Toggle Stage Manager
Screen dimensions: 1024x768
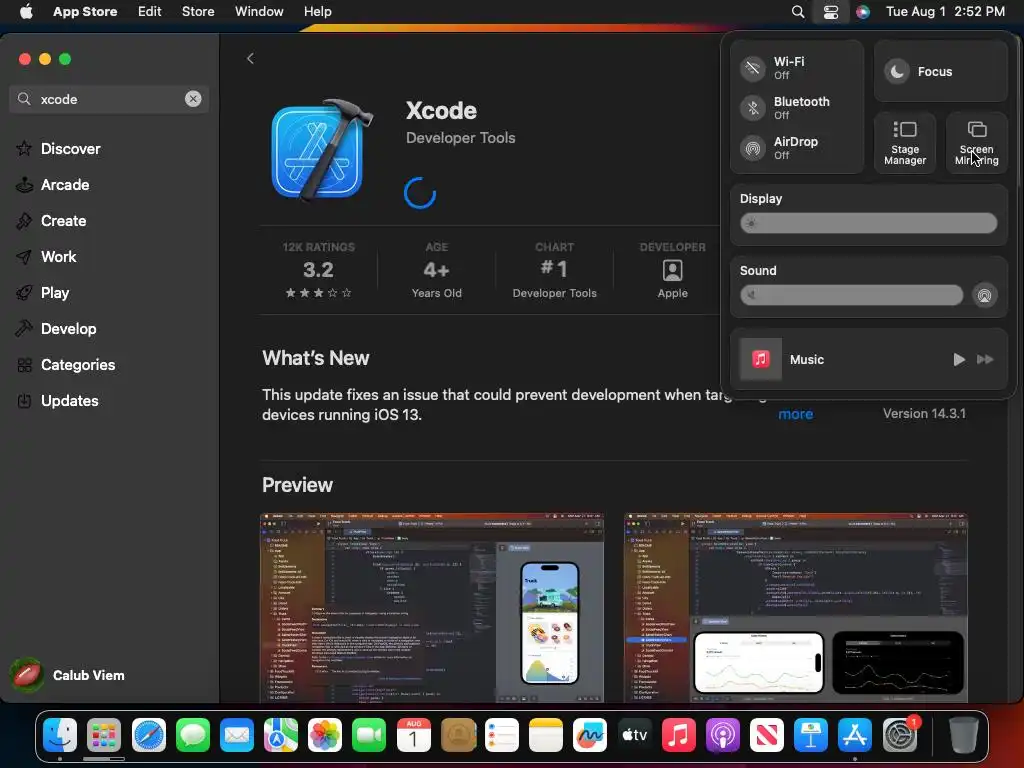coord(904,142)
